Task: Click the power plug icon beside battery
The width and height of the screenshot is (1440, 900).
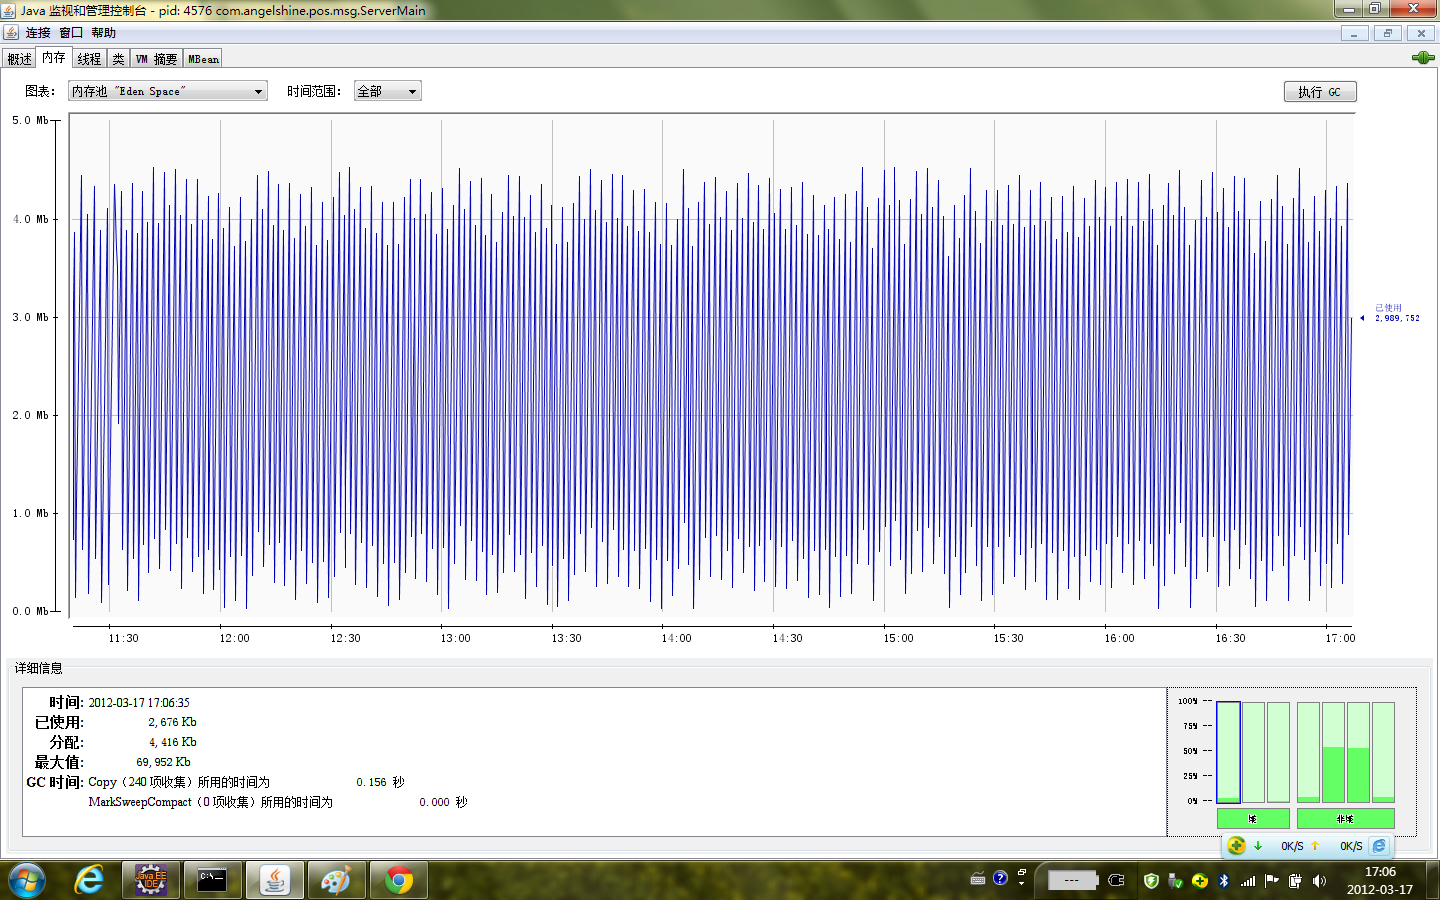Action: click(1117, 880)
